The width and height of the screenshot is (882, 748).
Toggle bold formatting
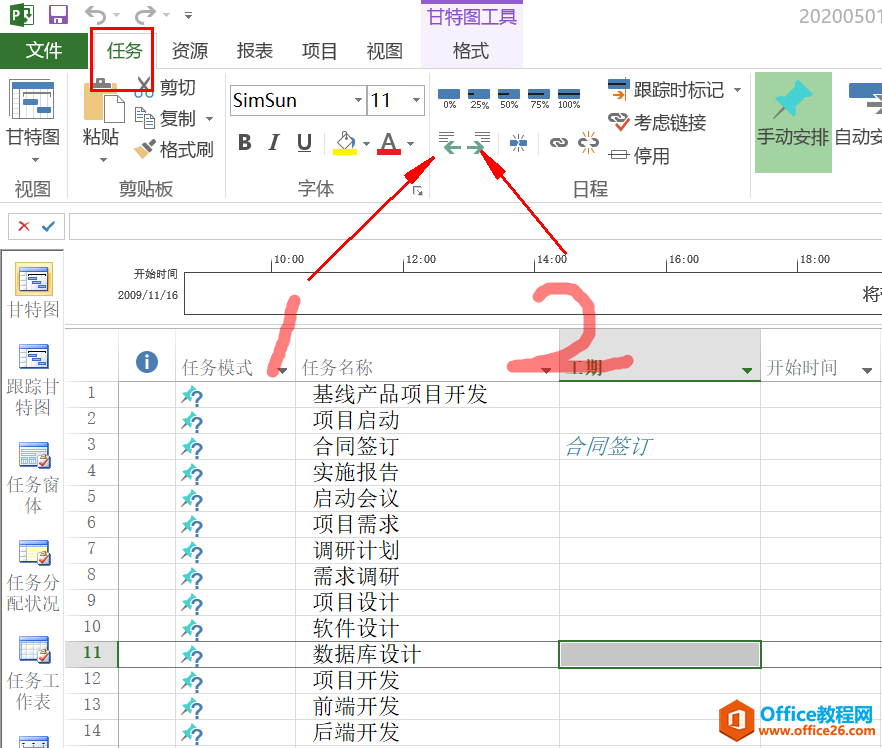(x=245, y=143)
